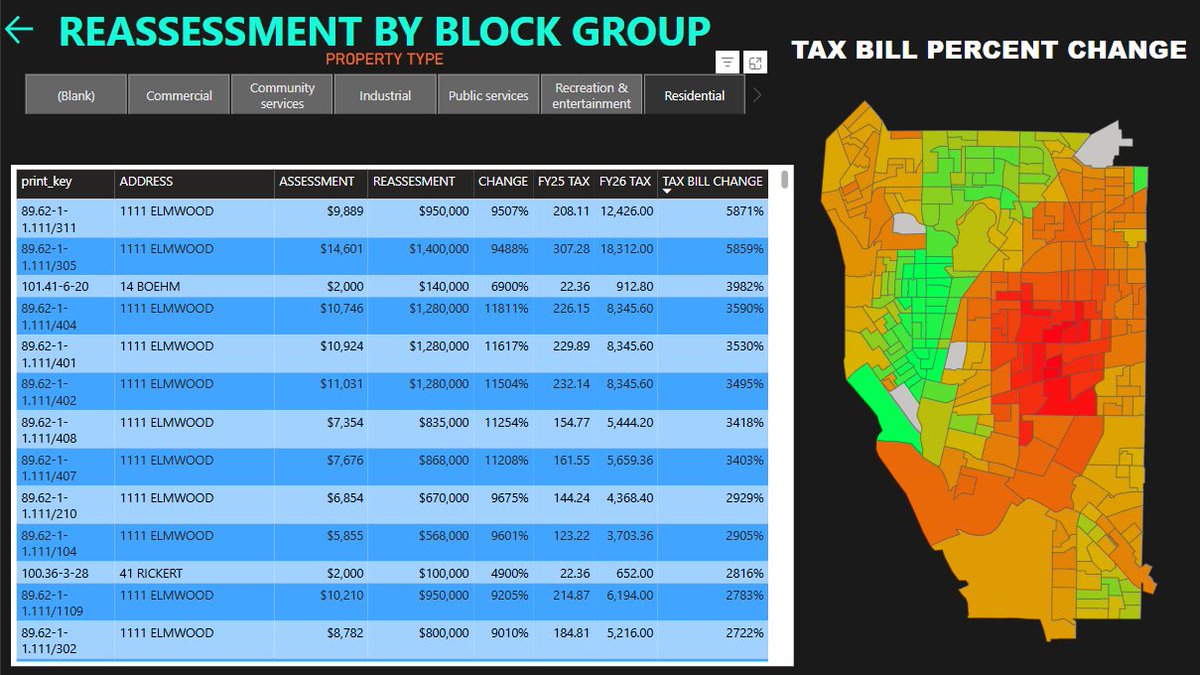
Task: Sort by the CHANGE column header
Action: coord(503,183)
